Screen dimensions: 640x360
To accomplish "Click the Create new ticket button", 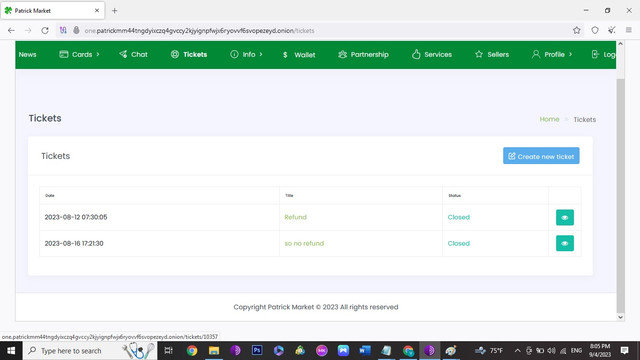I will click(x=541, y=156).
